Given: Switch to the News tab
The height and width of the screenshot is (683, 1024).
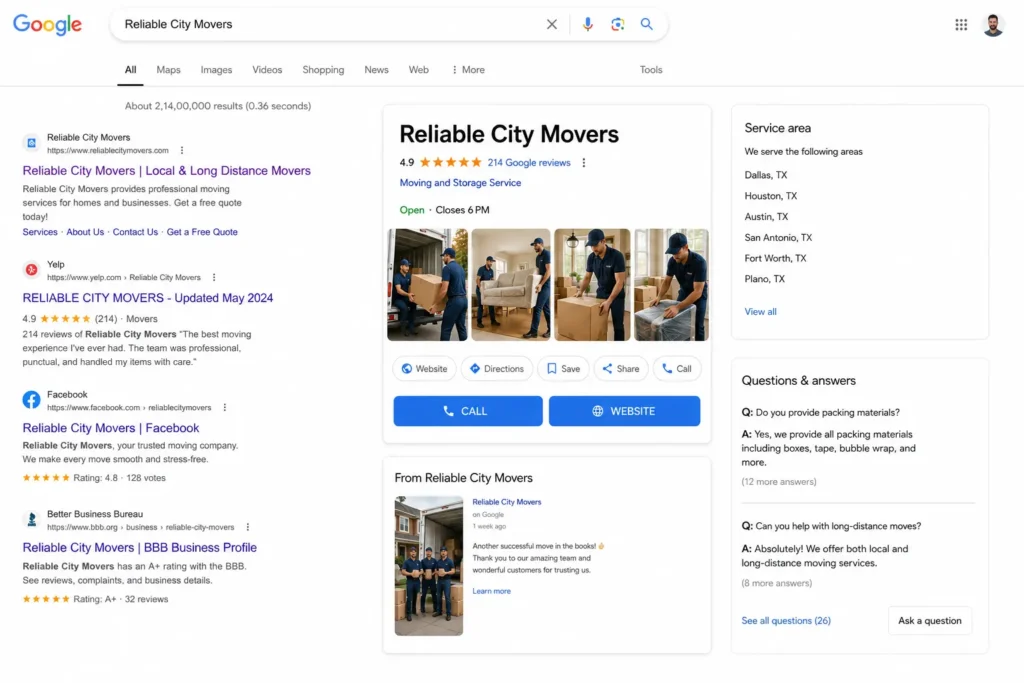Looking at the screenshot, I should 376,70.
